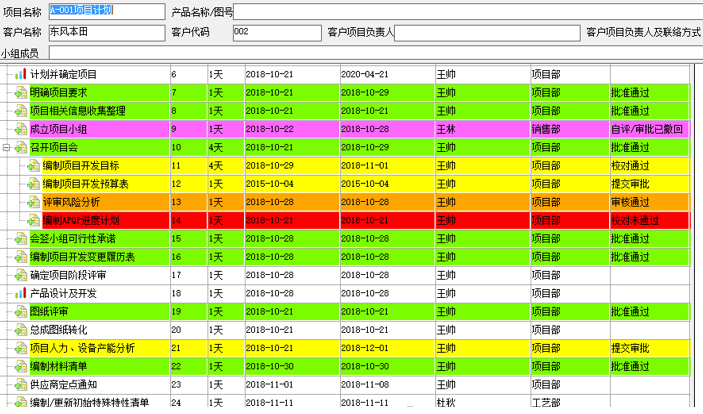This screenshot has width=703, height=414.
Task: Click the document icon for 会签小组可行性承诺
Action: pos(21,238)
